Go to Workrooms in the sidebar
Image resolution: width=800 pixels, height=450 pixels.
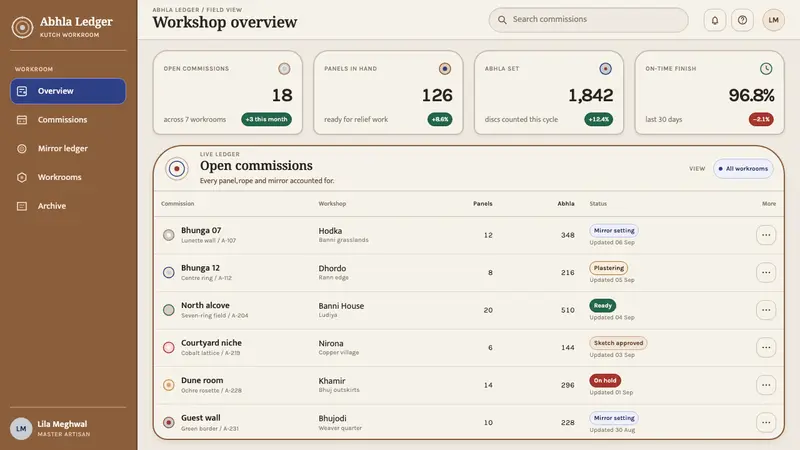[x=68, y=178]
